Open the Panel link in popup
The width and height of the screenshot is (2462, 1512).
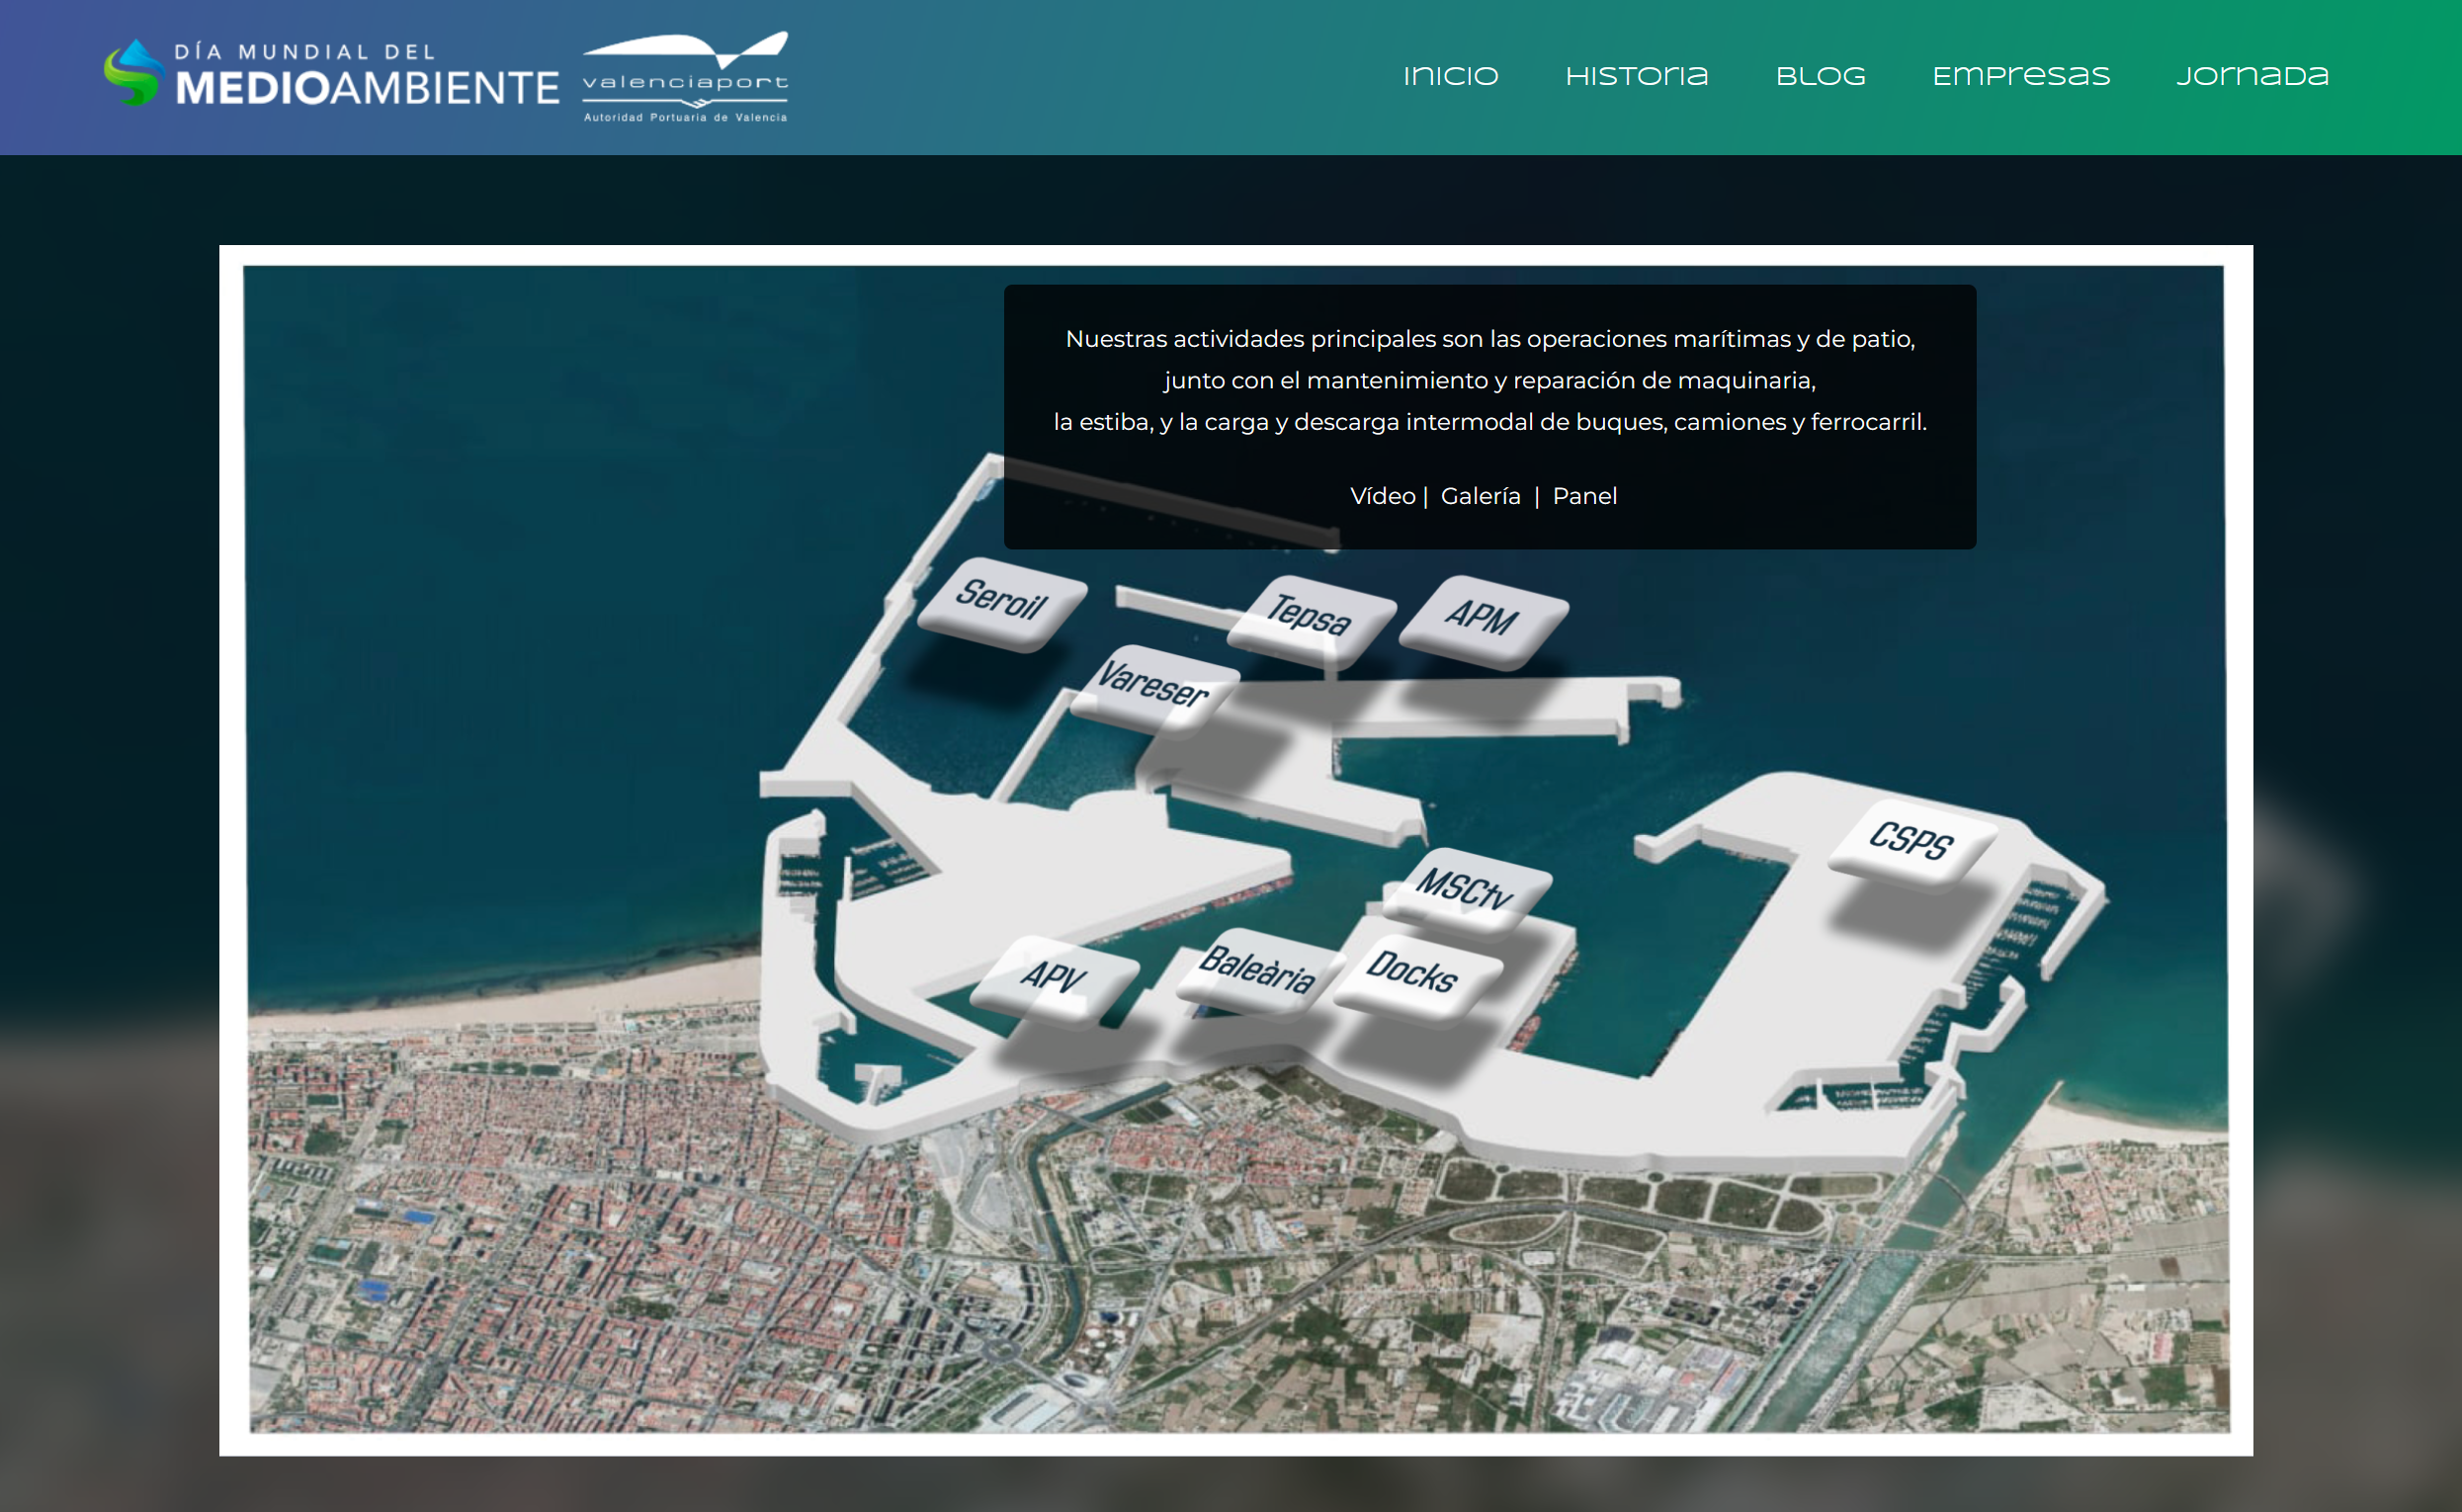(1584, 496)
